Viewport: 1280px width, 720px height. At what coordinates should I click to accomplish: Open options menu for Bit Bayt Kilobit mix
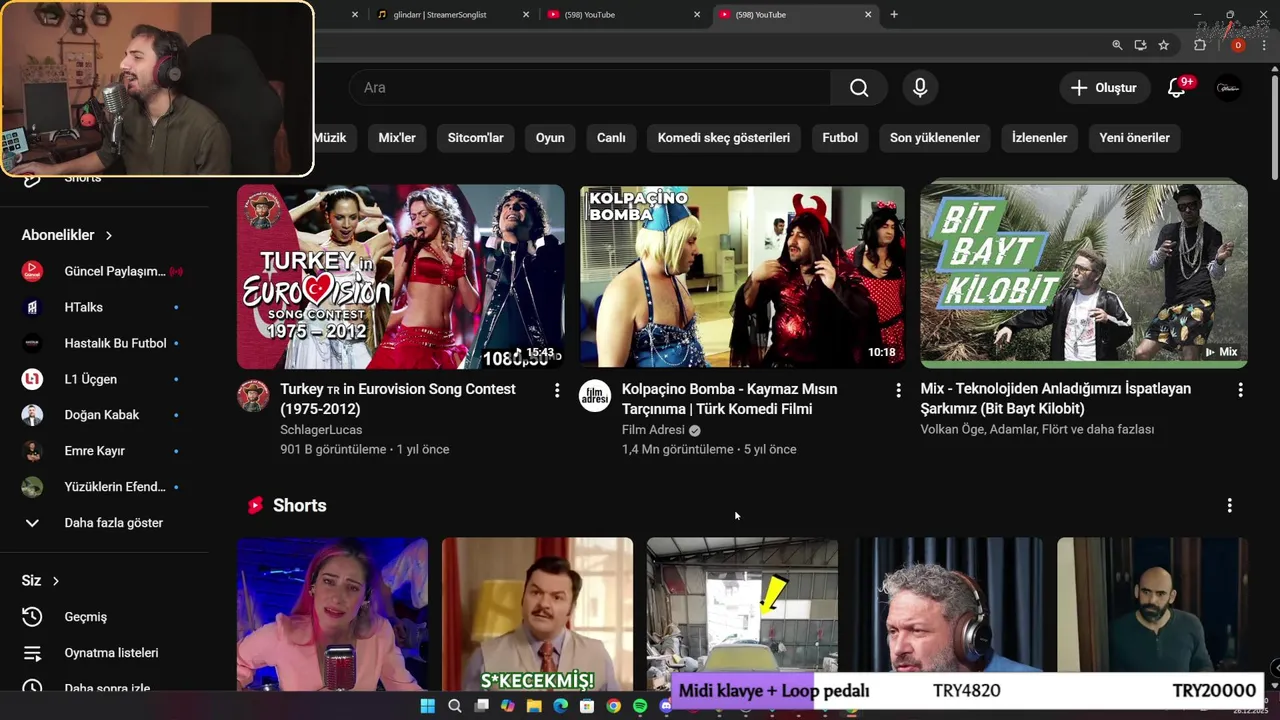tap(1240, 391)
